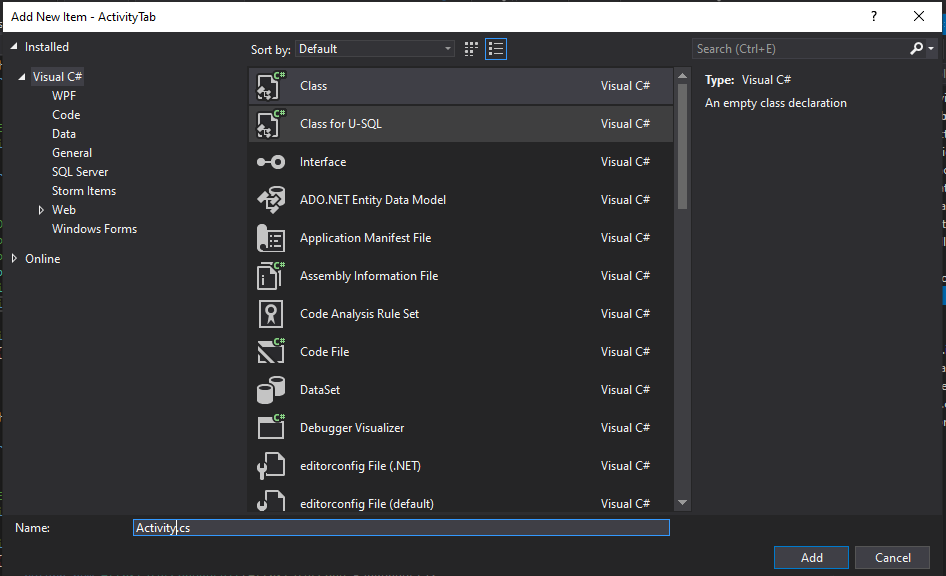Viewport: 946px width, 576px height.
Task: Close the Add New Item dialog
Action: click(919, 16)
